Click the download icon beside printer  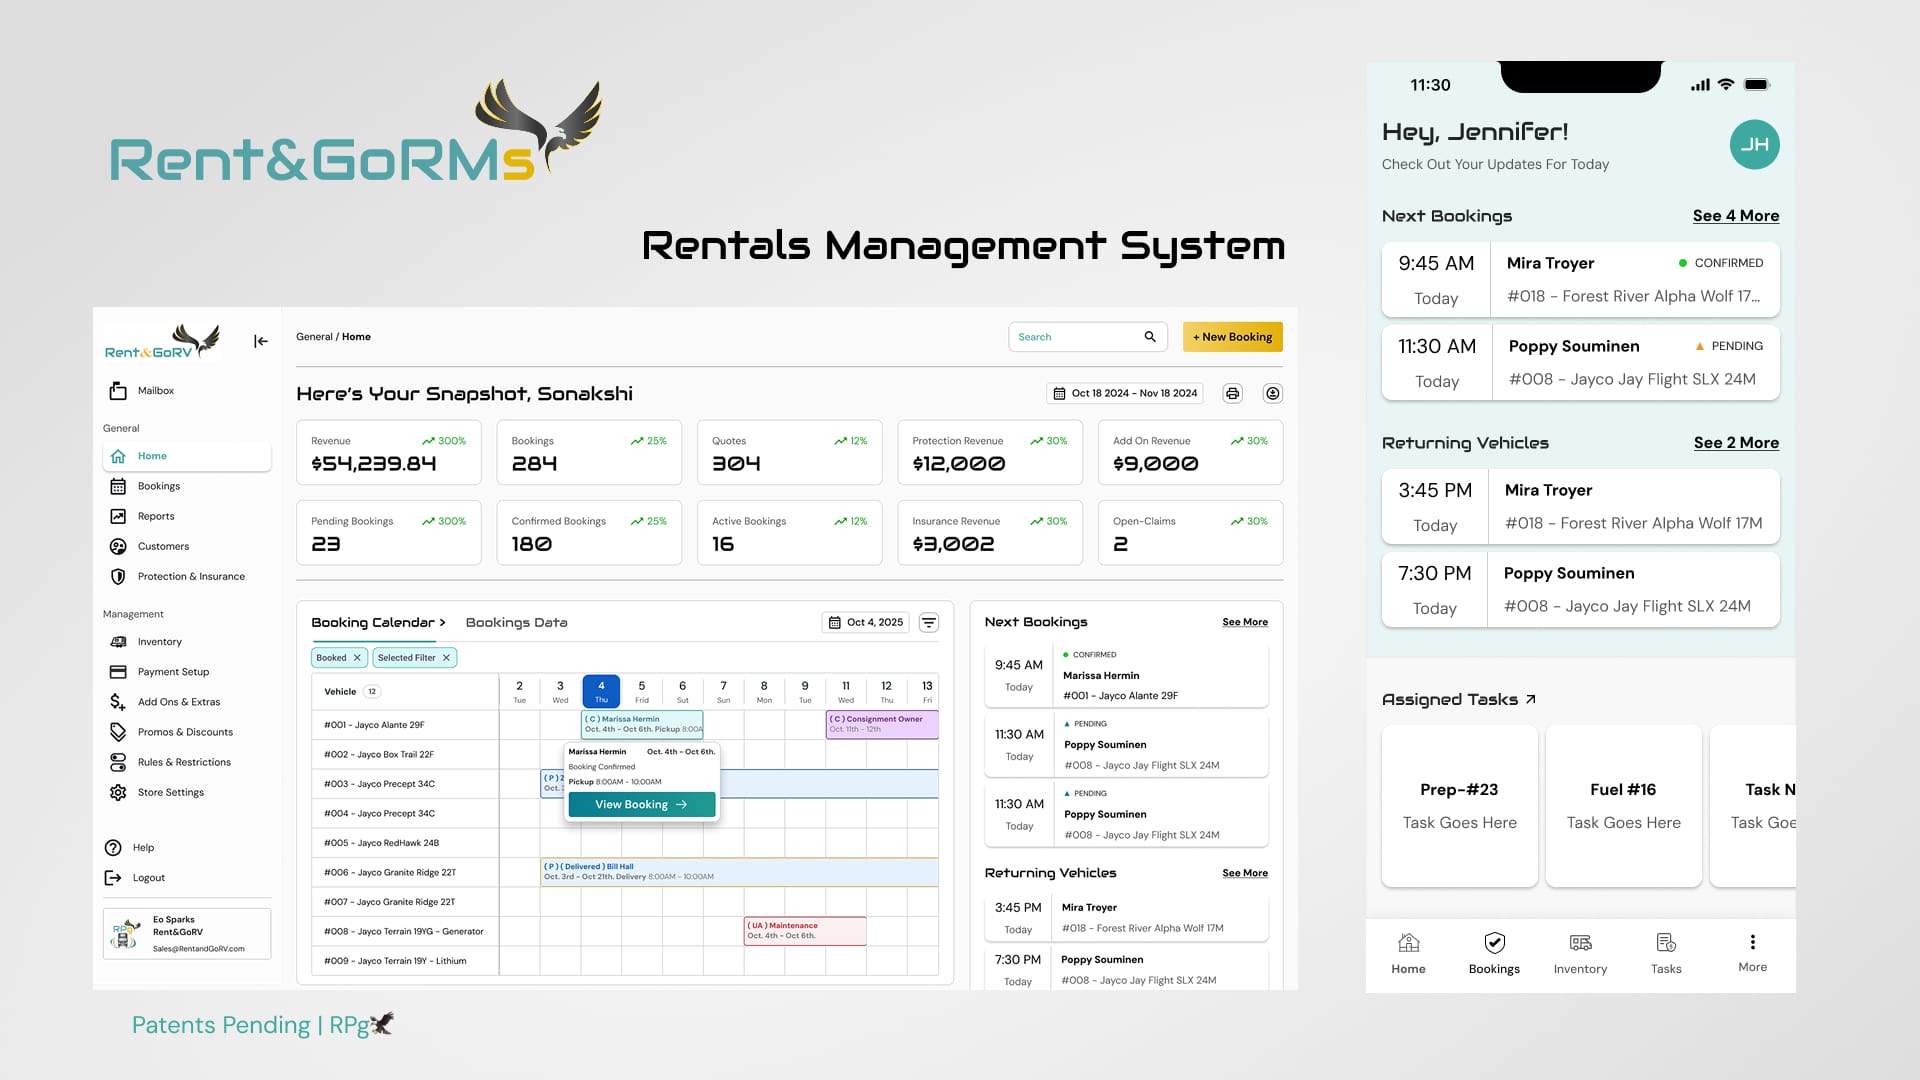[1272, 393]
